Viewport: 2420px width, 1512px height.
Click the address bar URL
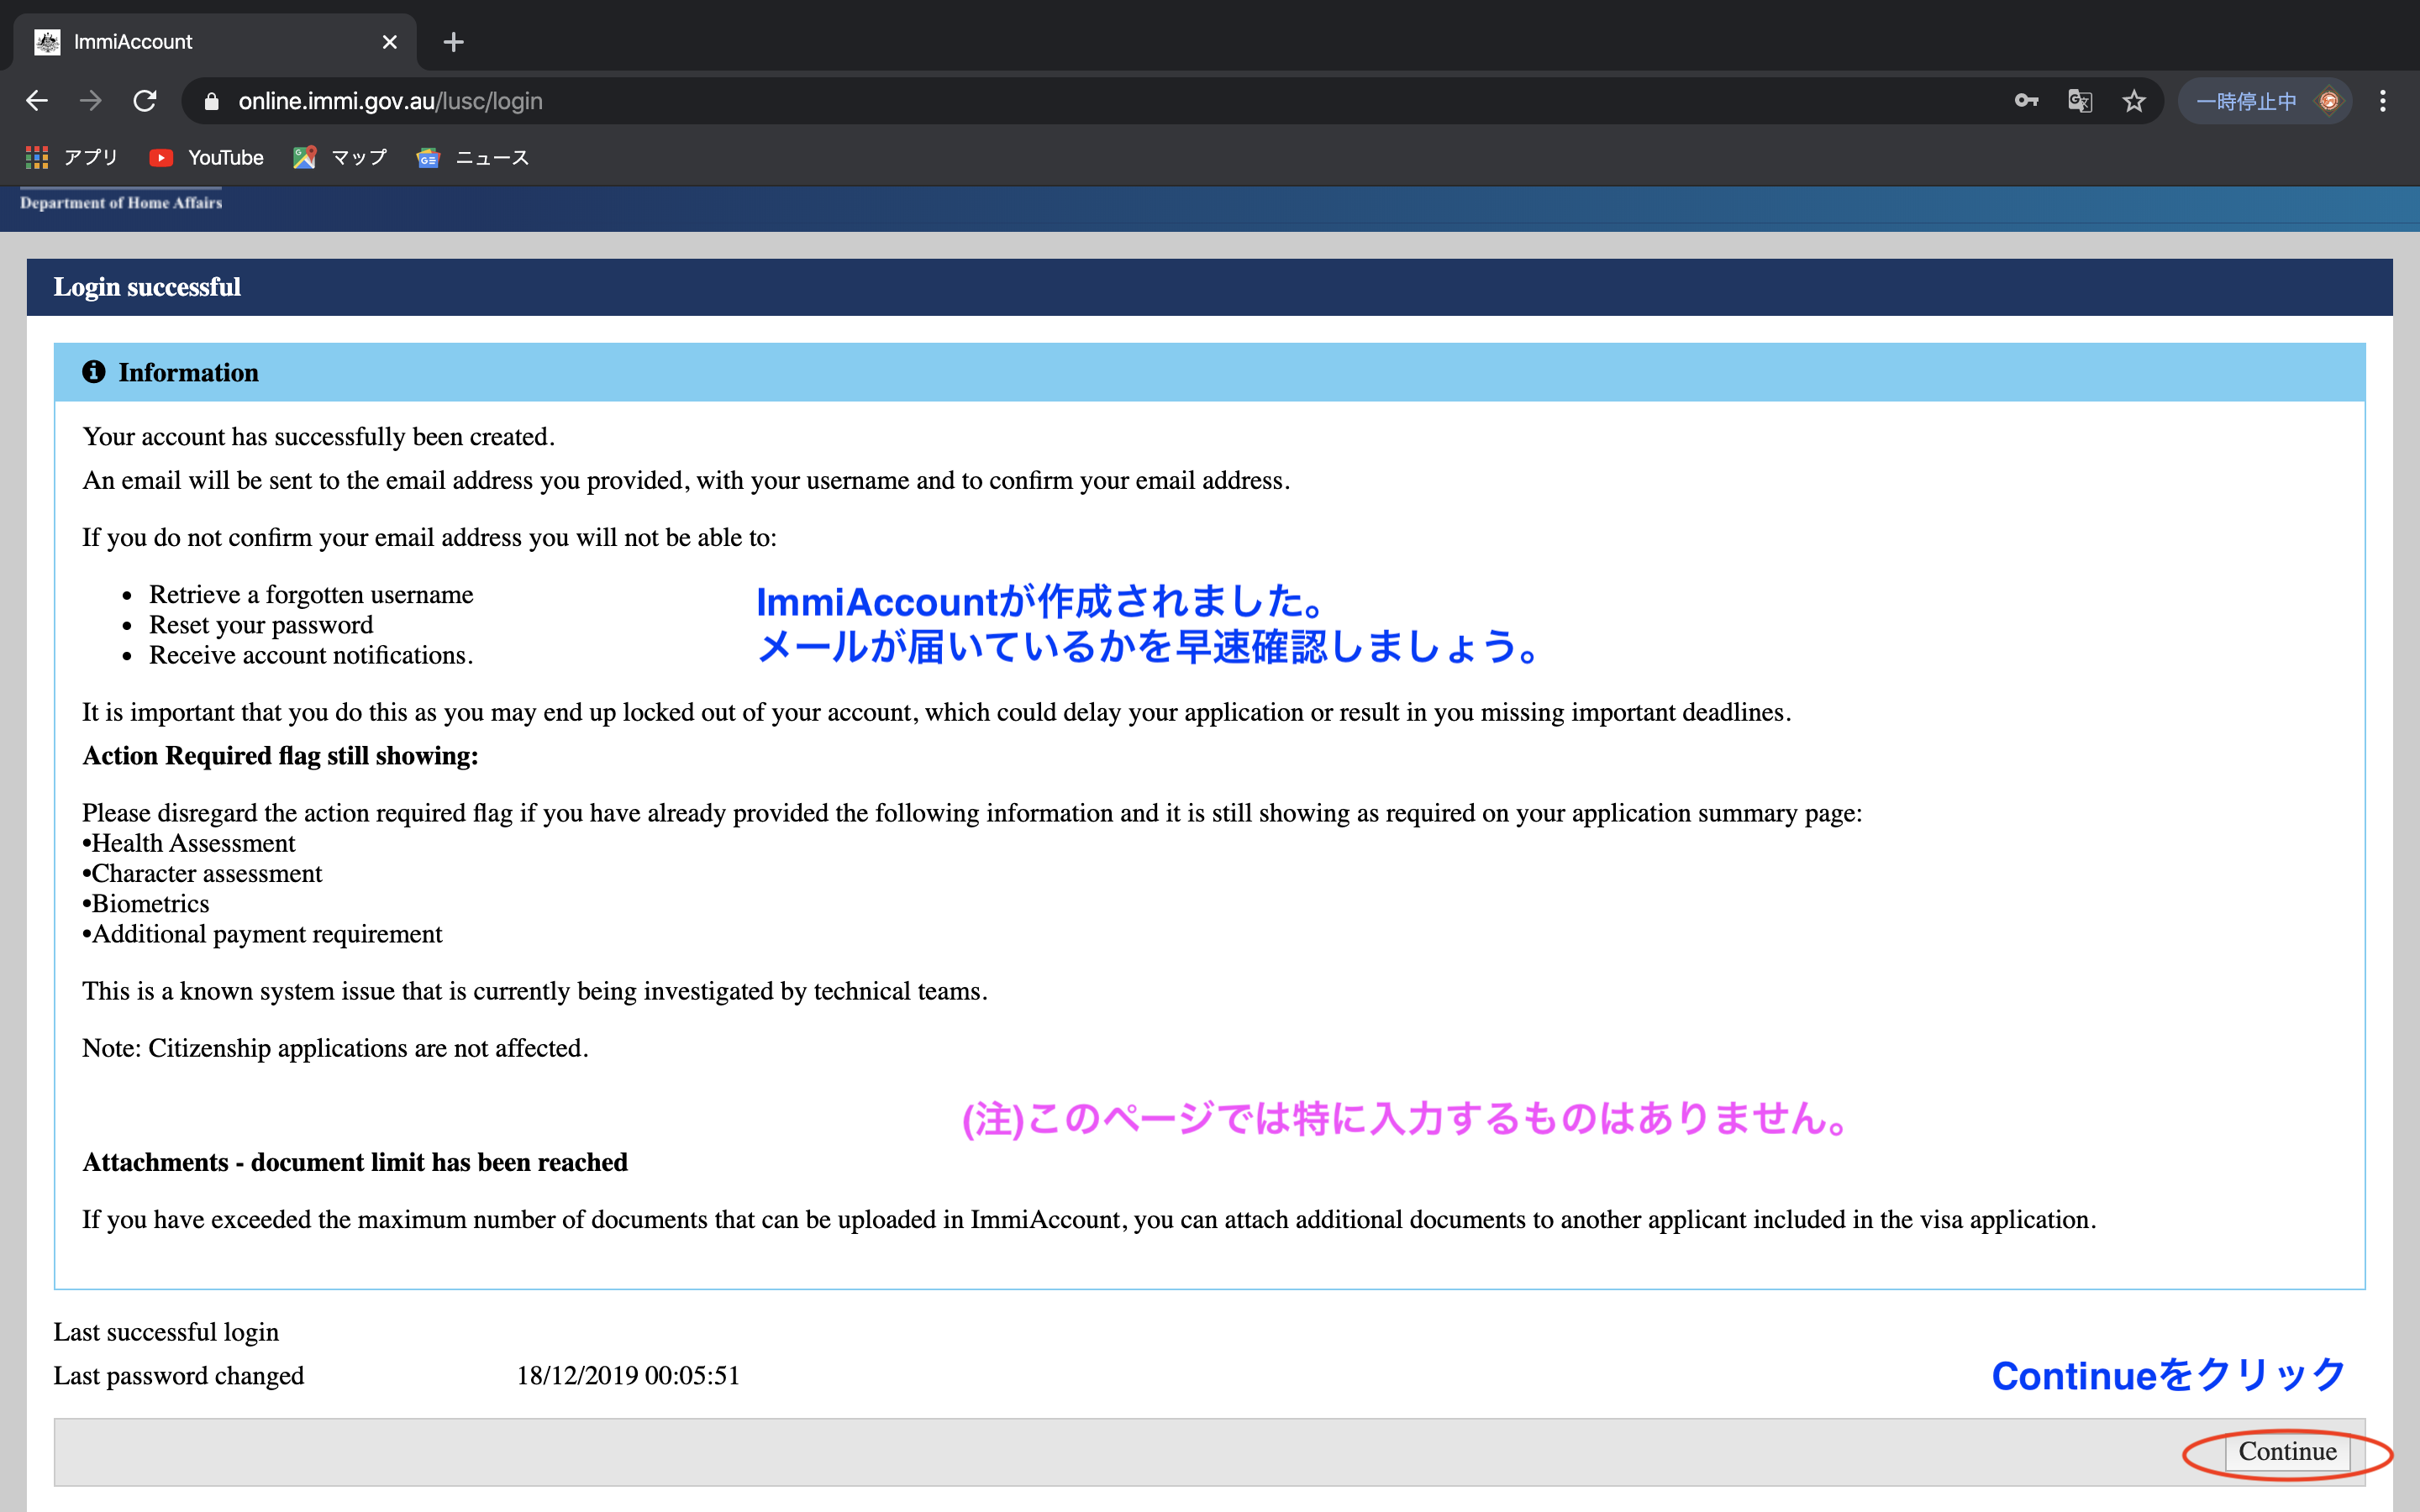tap(390, 101)
